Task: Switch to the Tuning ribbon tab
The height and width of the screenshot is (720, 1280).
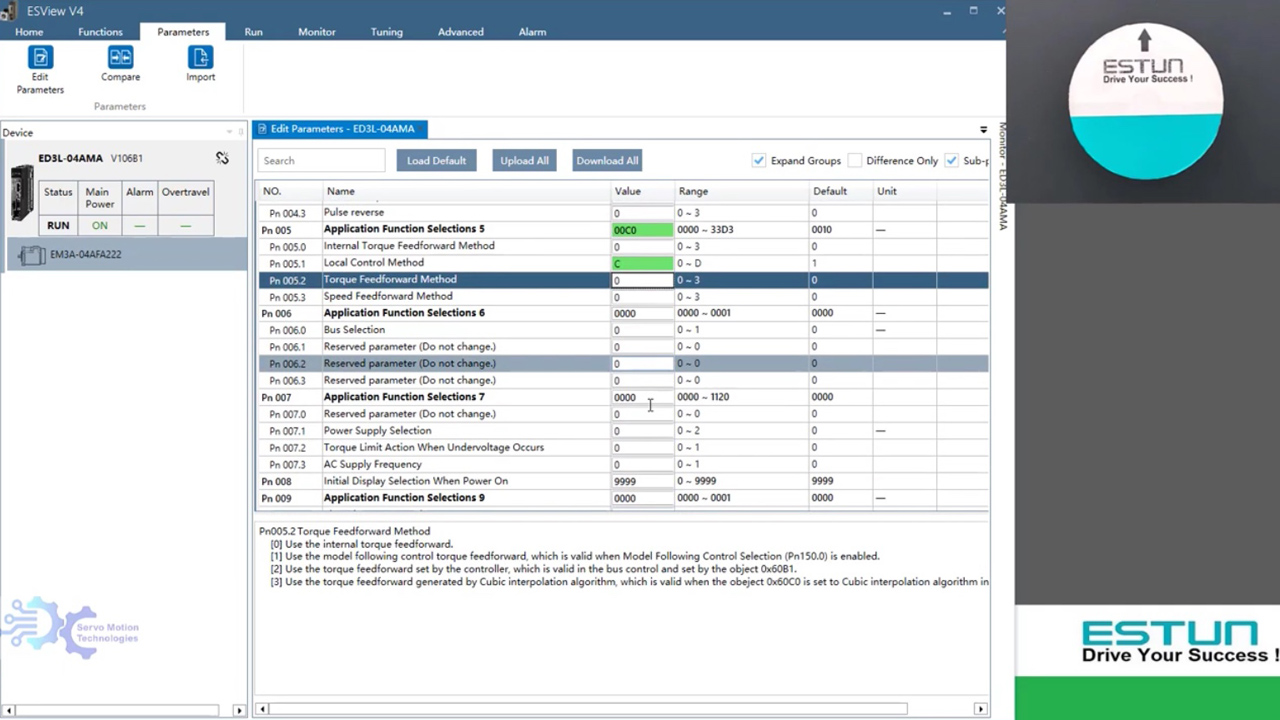Action: click(x=386, y=32)
